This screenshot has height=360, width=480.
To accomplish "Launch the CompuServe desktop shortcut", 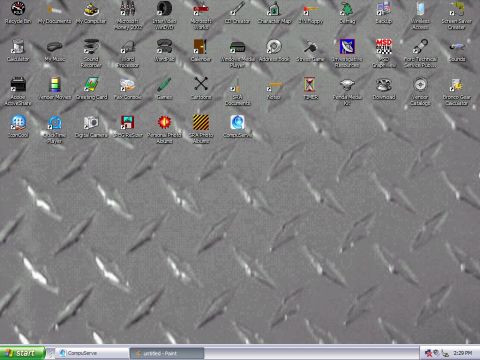I will pos(237,123).
